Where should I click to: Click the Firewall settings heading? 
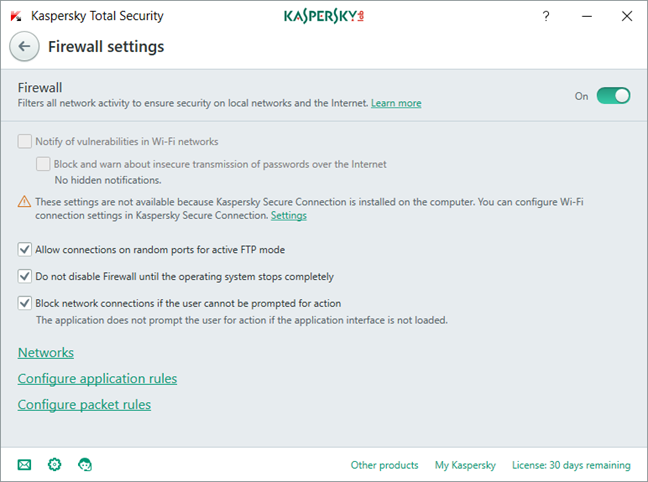tap(106, 47)
